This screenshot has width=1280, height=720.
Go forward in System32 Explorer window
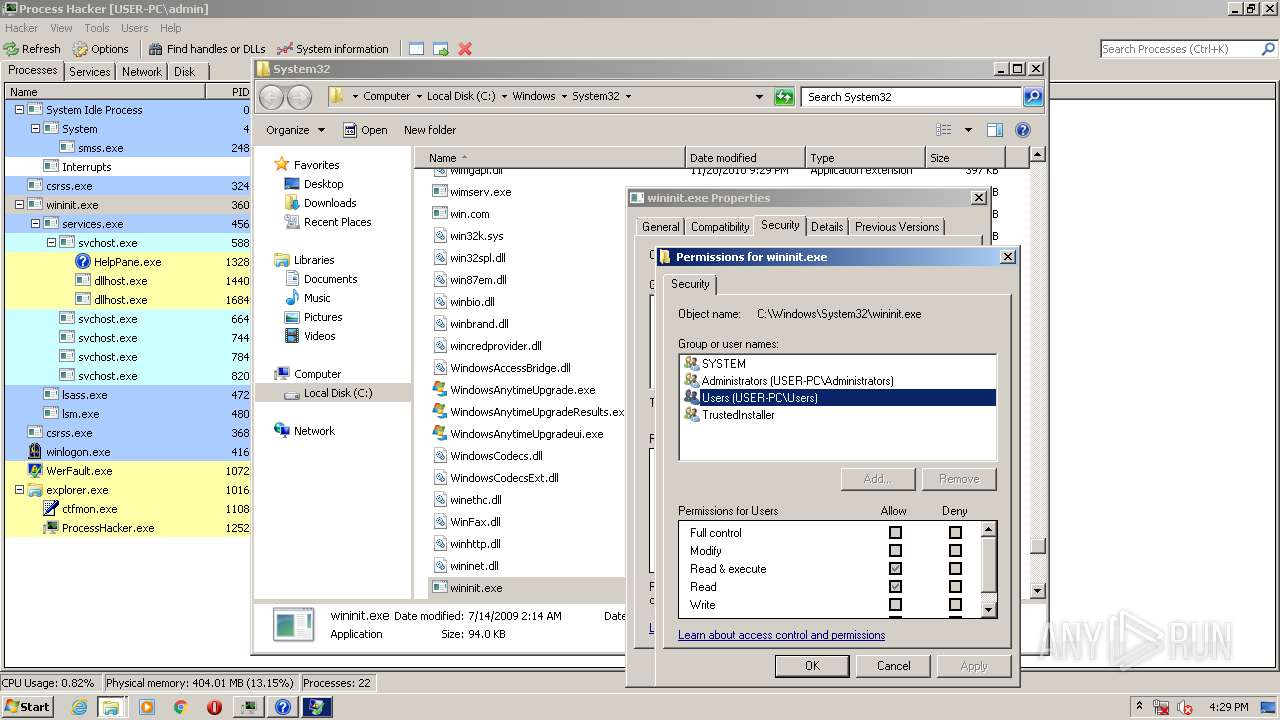point(299,97)
